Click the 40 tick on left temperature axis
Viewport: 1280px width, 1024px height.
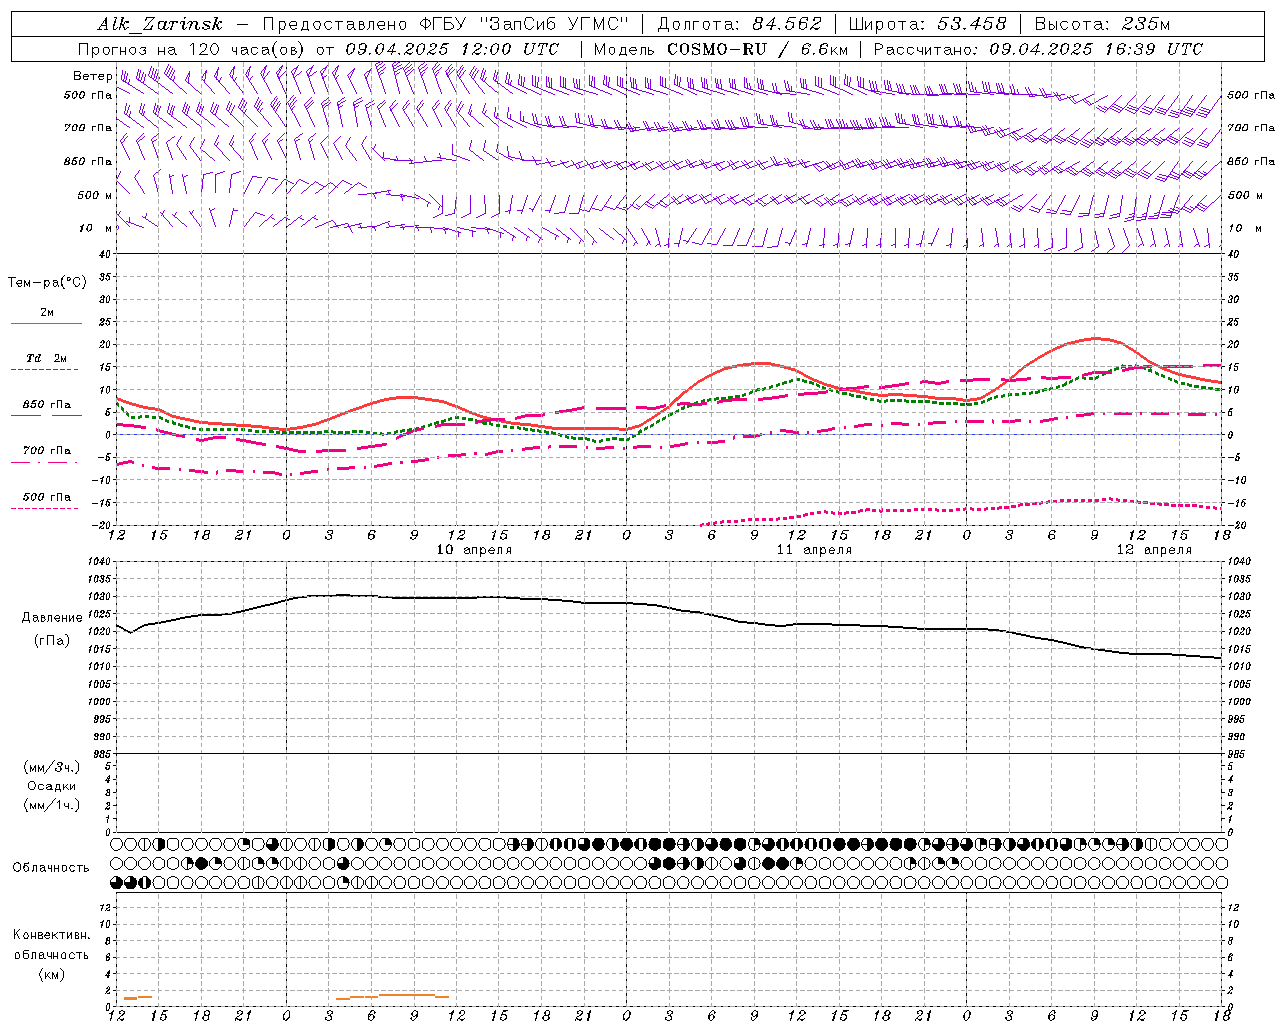(104, 254)
